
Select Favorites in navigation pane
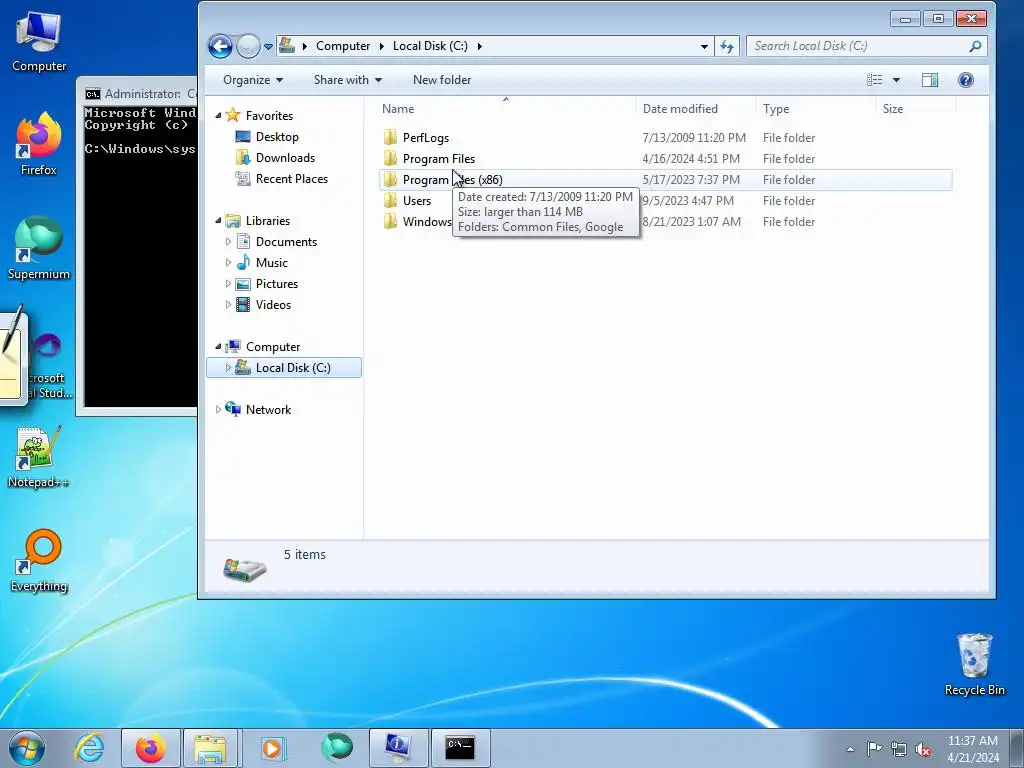pos(269,116)
